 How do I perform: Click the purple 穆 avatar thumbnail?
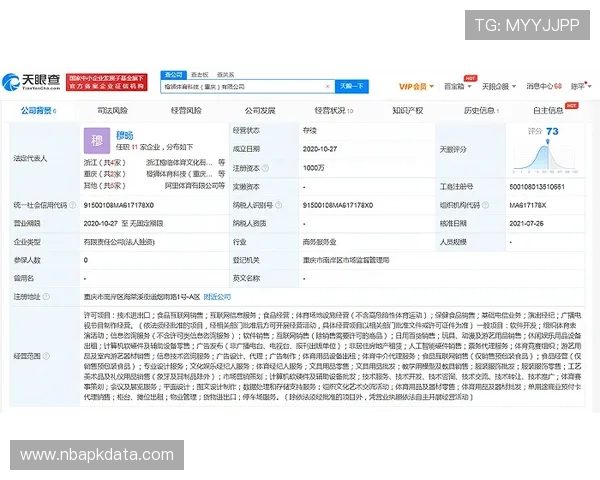coord(97,140)
